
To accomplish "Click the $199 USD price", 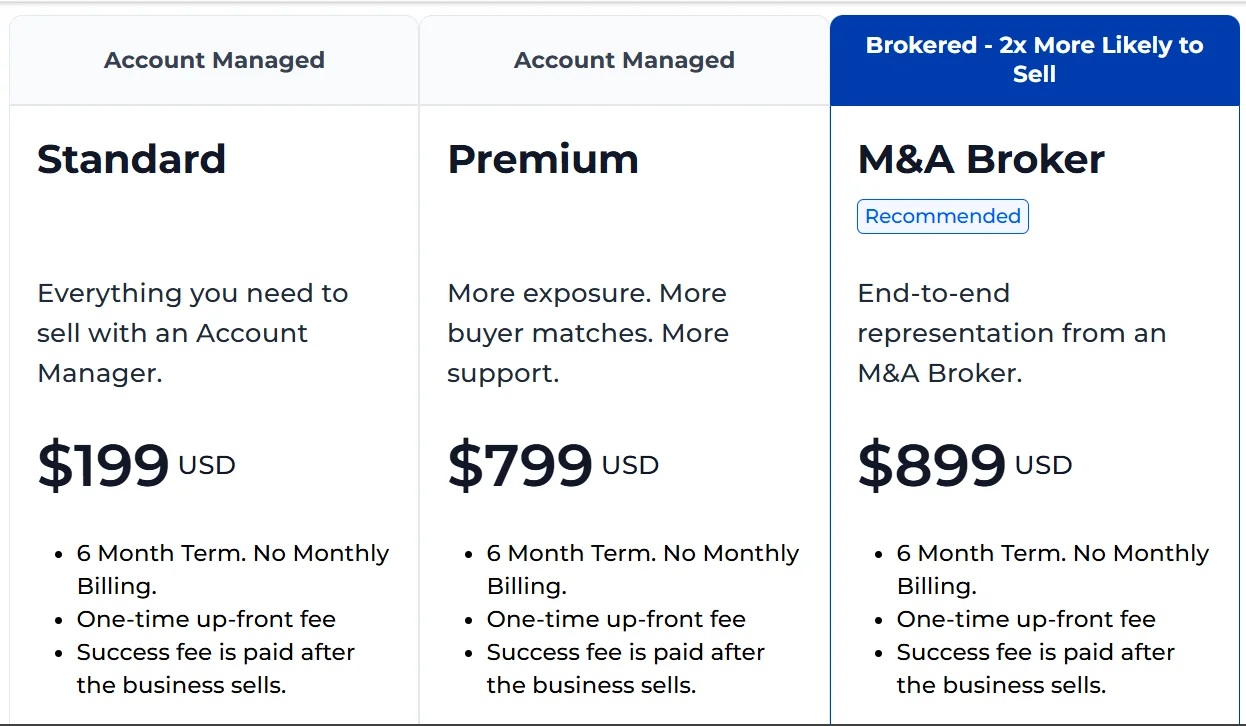I will click(136, 465).
